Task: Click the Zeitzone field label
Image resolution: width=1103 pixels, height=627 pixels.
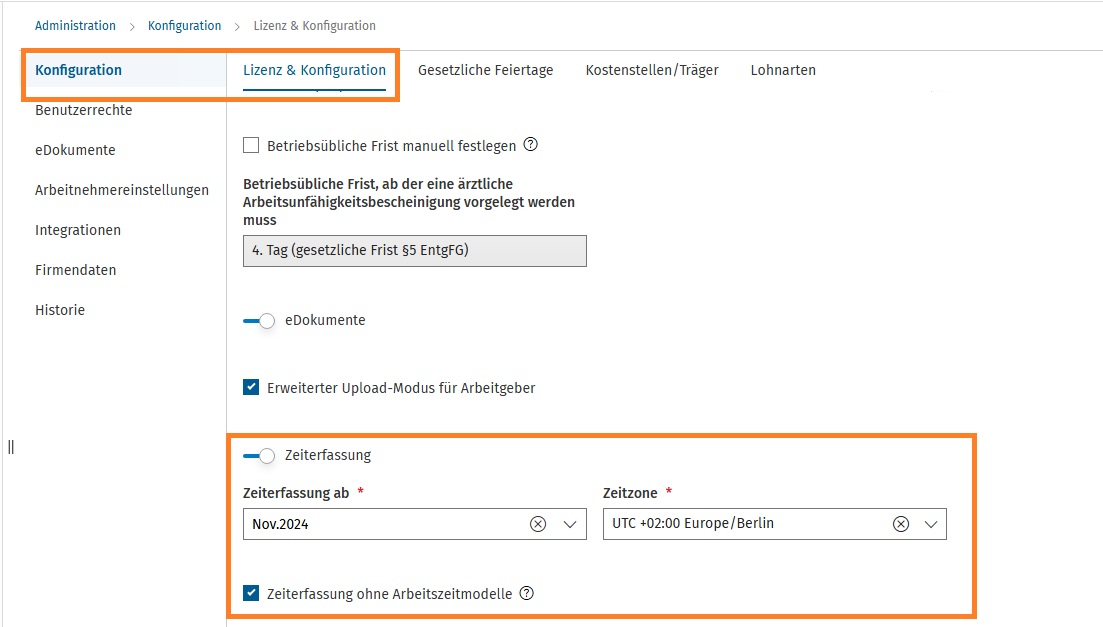Action: (630, 493)
